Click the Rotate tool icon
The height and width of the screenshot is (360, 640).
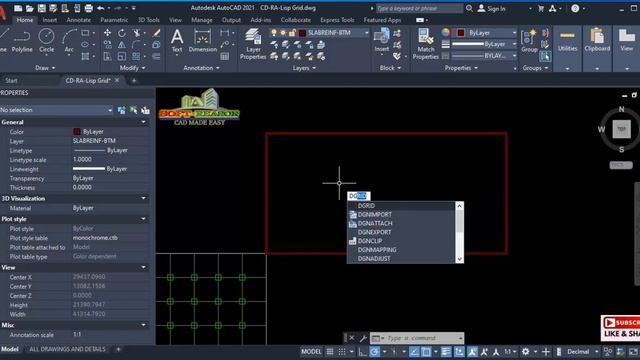(x=122, y=33)
